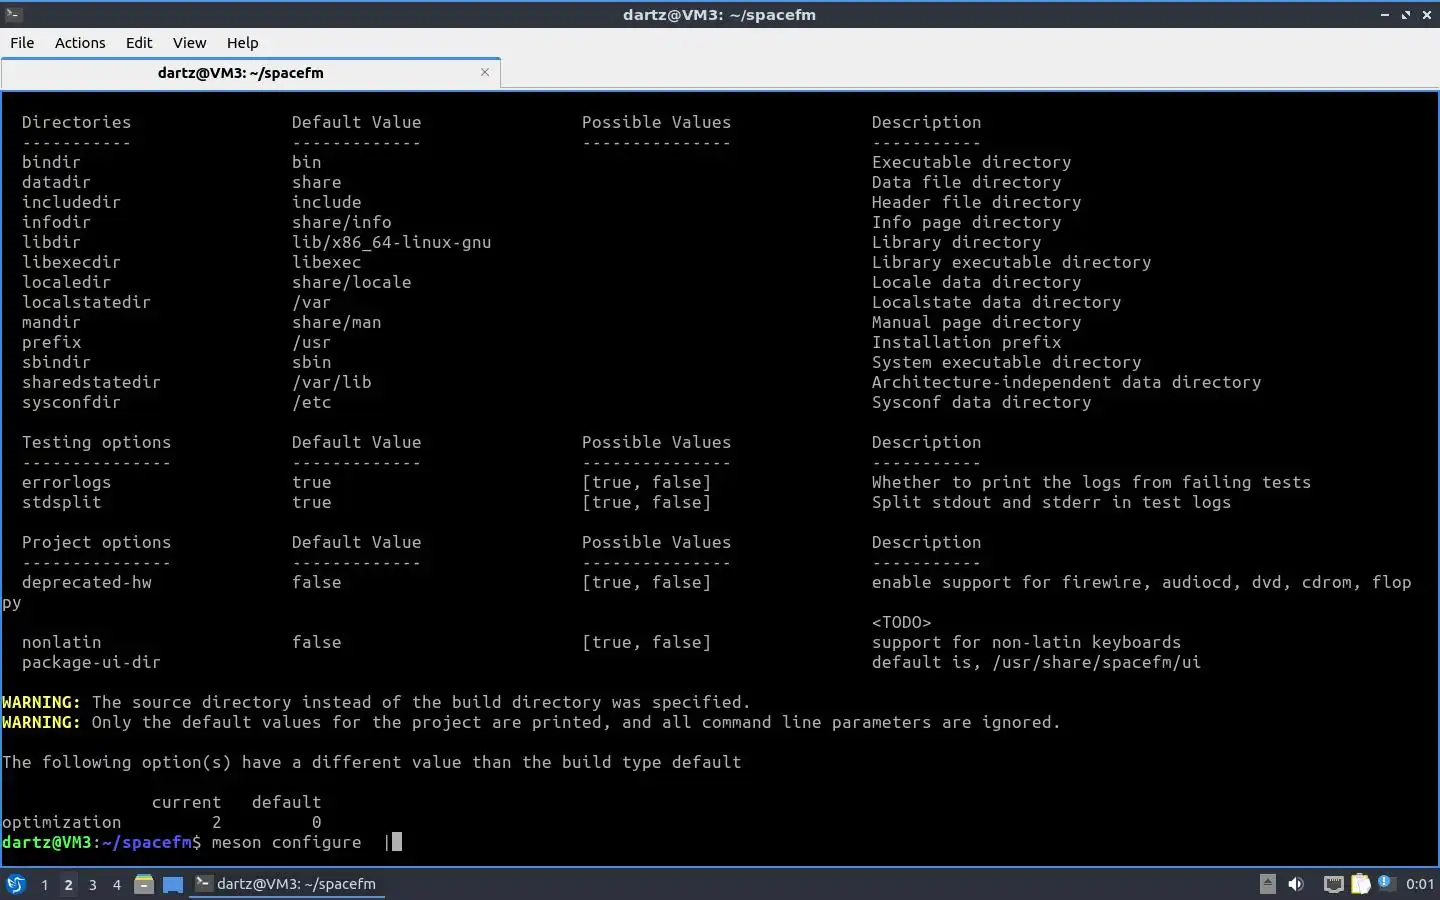The height and width of the screenshot is (900, 1440).
Task: Click 'default is, /usr/share/spacefm/ui' text
Action: [x=1036, y=662]
